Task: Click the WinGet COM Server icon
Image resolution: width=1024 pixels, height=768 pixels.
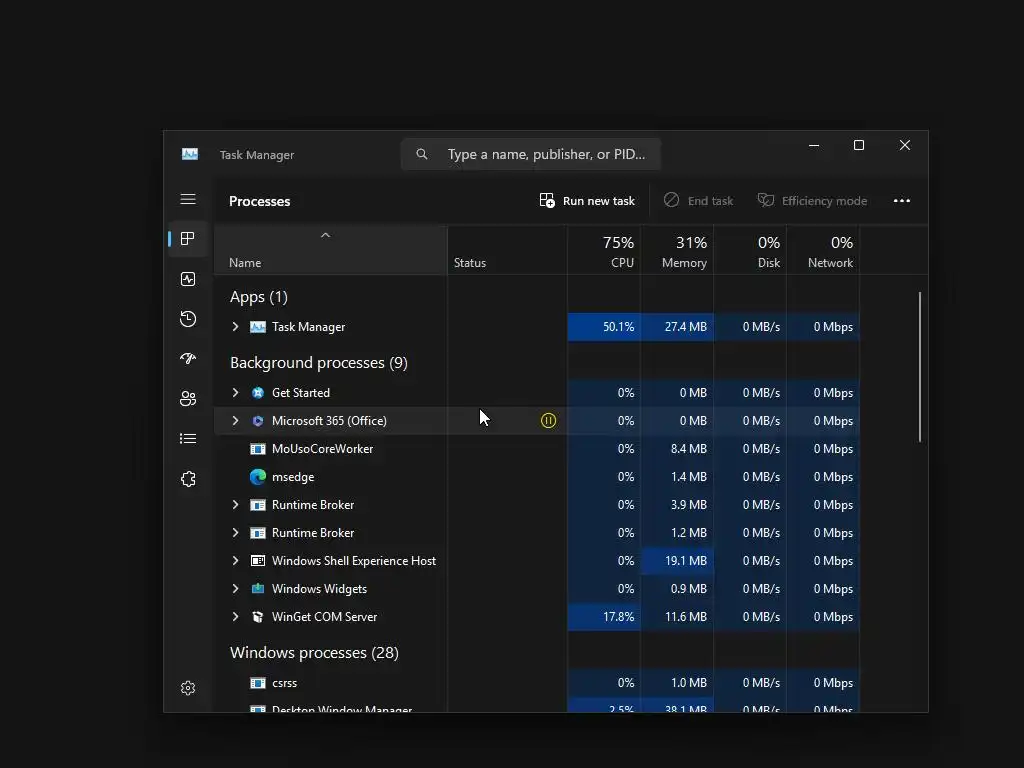Action: (258, 616)
